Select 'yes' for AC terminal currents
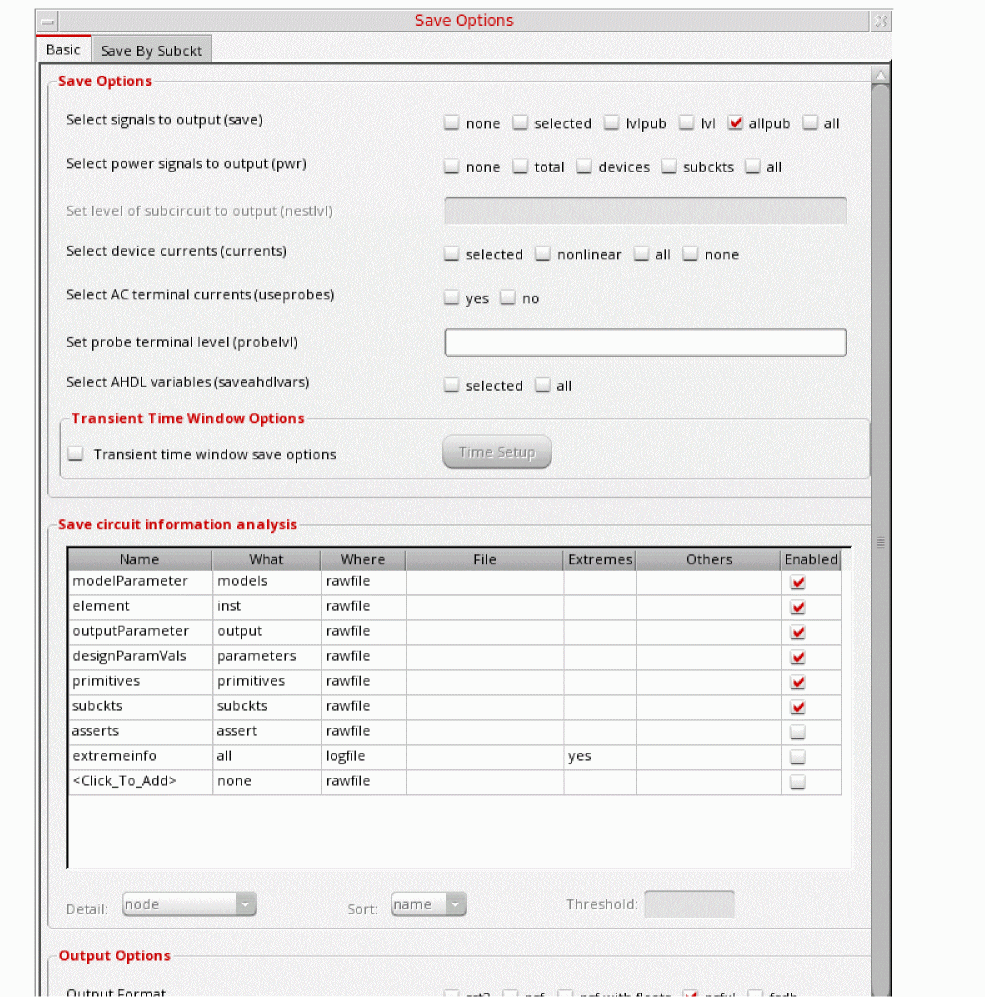The height and width of the screenshot is (997, 985). coord(452,299)
